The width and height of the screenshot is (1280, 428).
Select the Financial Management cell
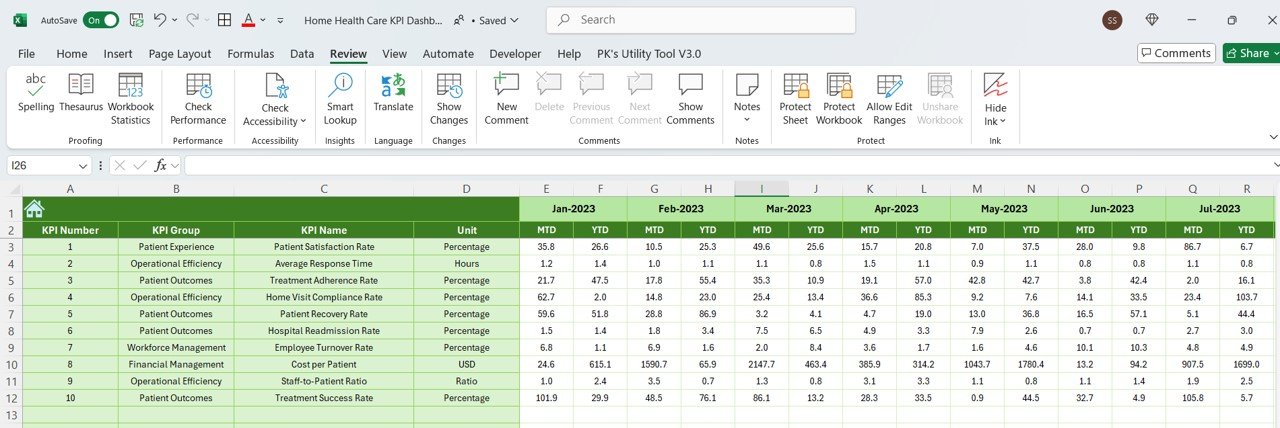point(176,365)
